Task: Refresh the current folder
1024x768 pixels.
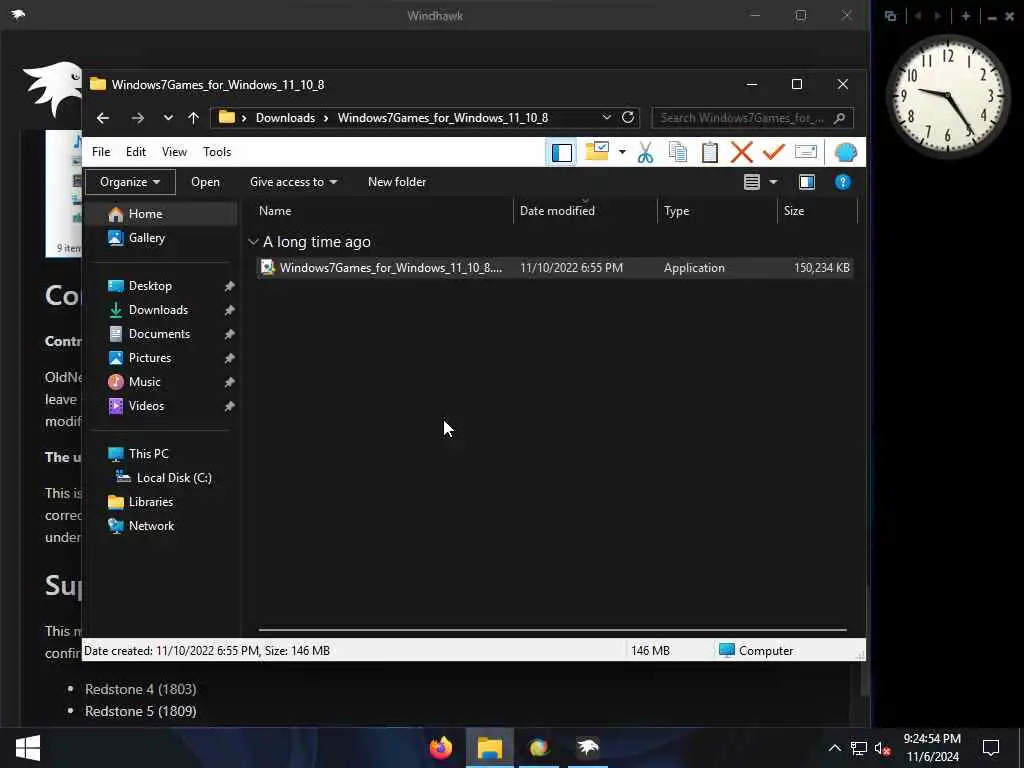Action: 628,118
